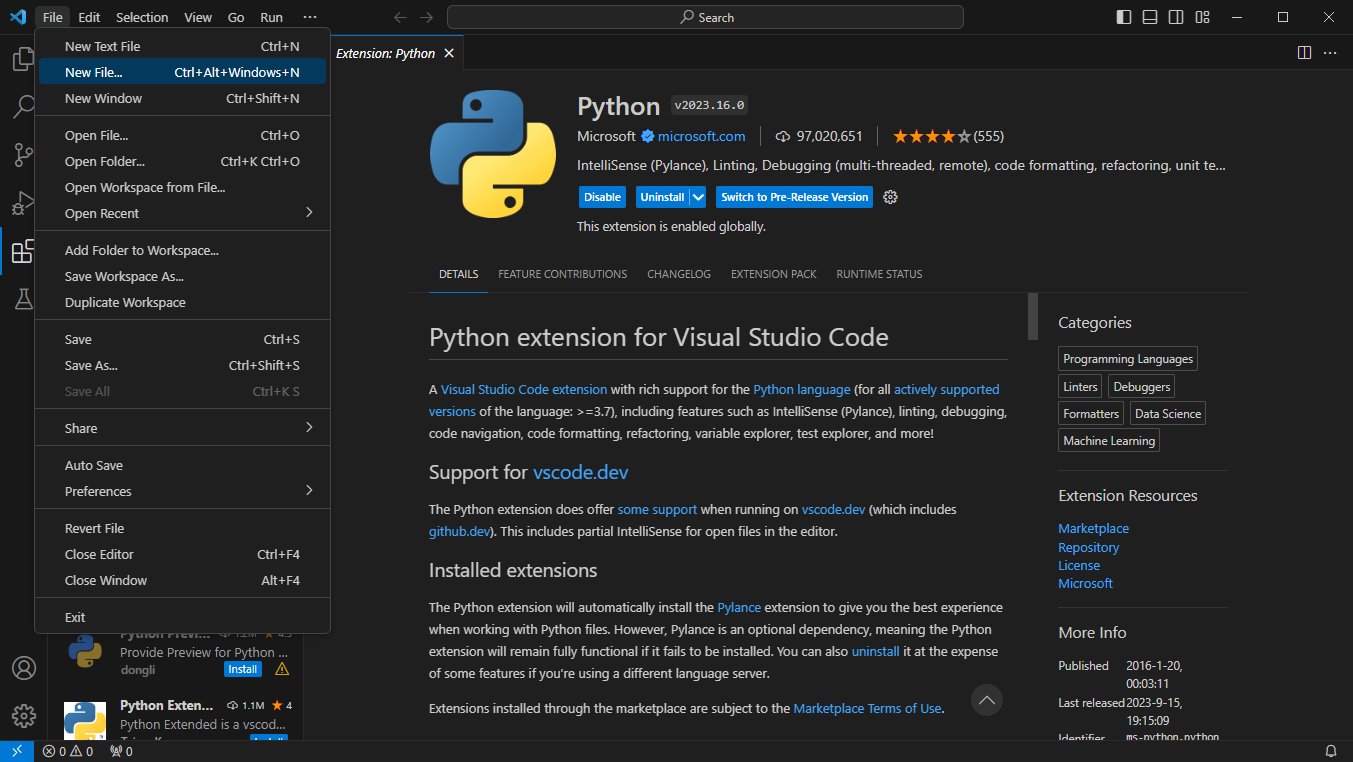1353x762 pixels.
Task: Open the Manage gear in activity bar
Action: (23, 716)
